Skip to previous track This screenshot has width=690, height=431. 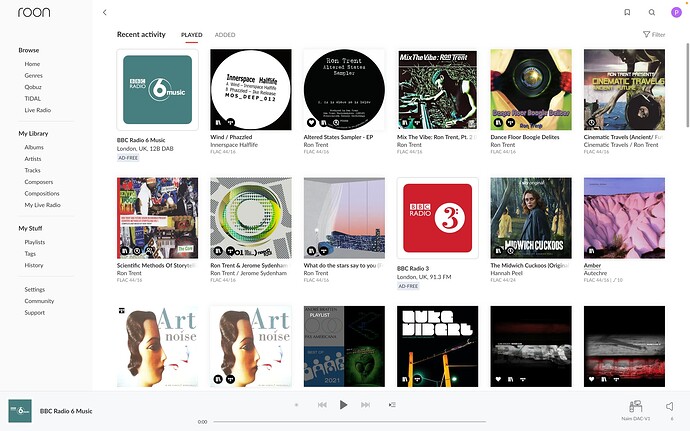(322, 405)
